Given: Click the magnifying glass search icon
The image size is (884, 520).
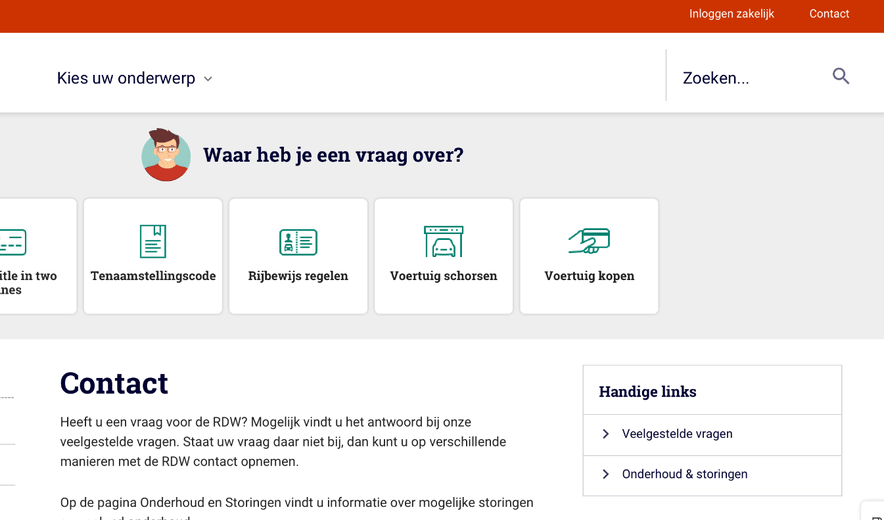Looking at the screenshot, I should pos(841,76).
